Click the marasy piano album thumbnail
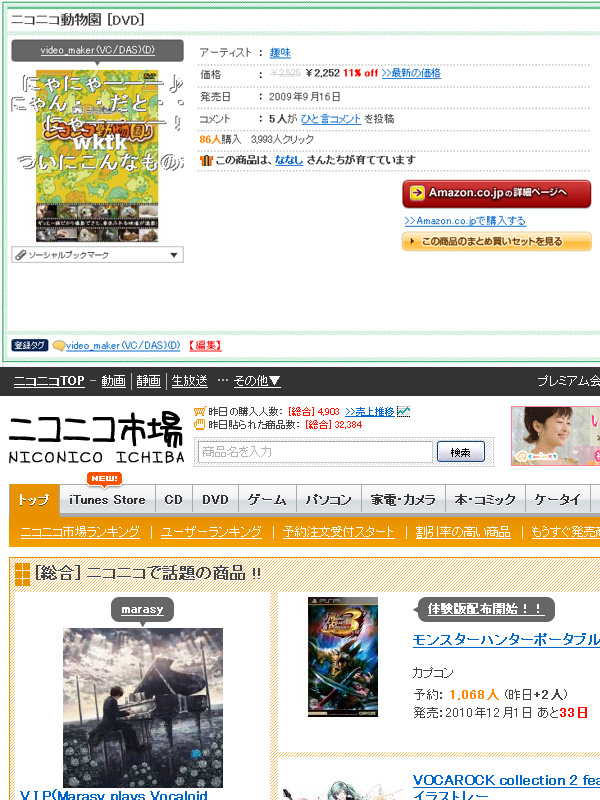Viewport: 600px width, 800px height. 143,708
